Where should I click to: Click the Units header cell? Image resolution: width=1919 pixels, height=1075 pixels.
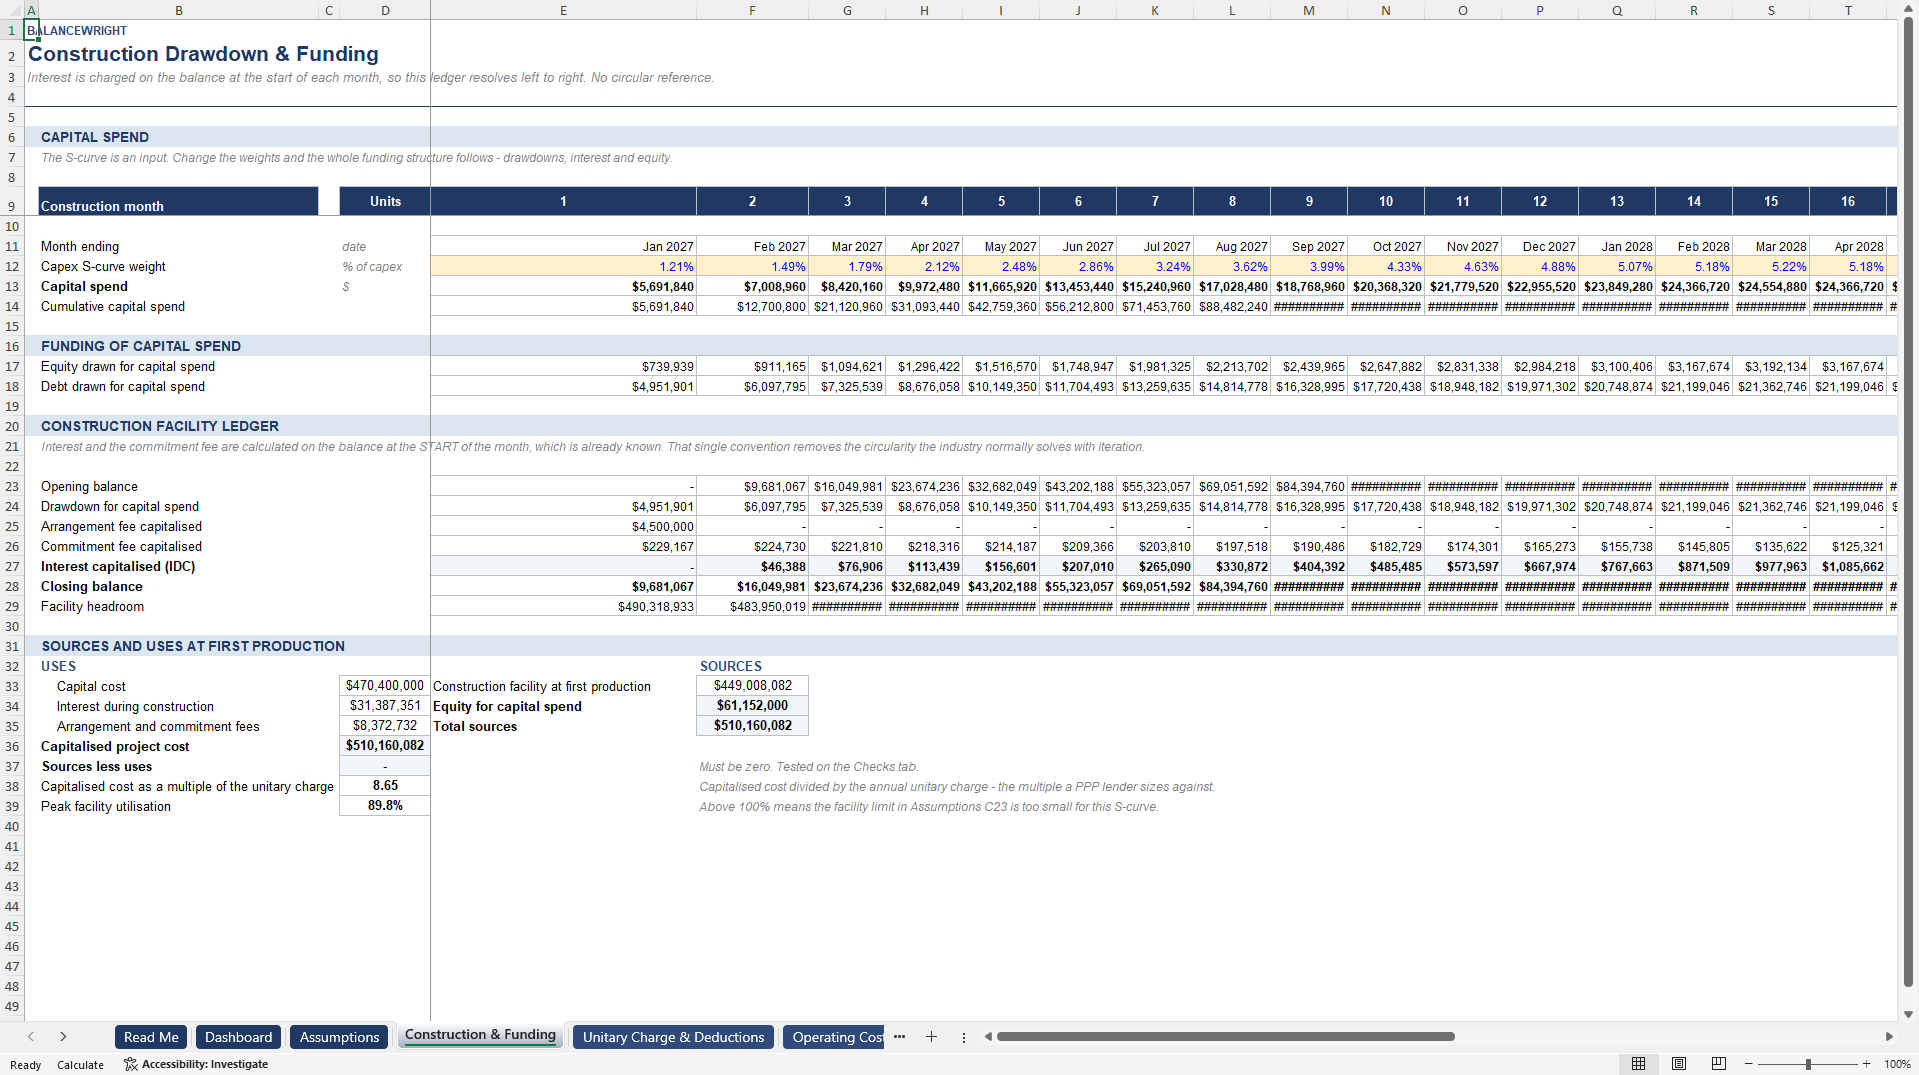[385, 201]
